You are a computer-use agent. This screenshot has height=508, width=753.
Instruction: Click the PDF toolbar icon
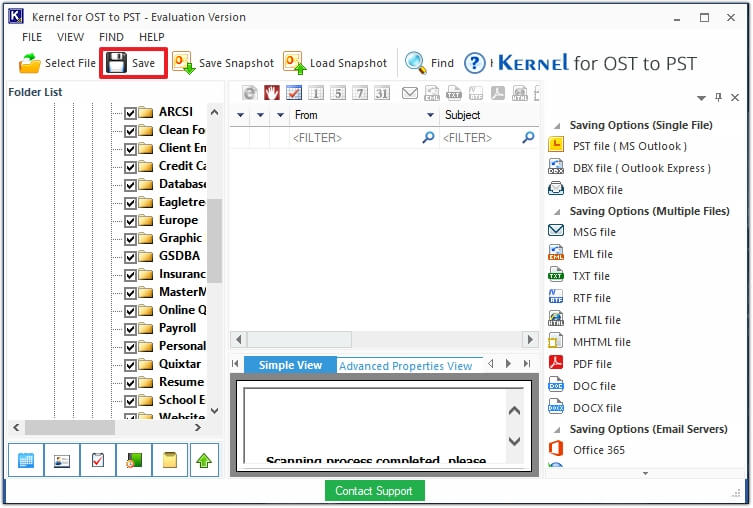pos(498,93)
